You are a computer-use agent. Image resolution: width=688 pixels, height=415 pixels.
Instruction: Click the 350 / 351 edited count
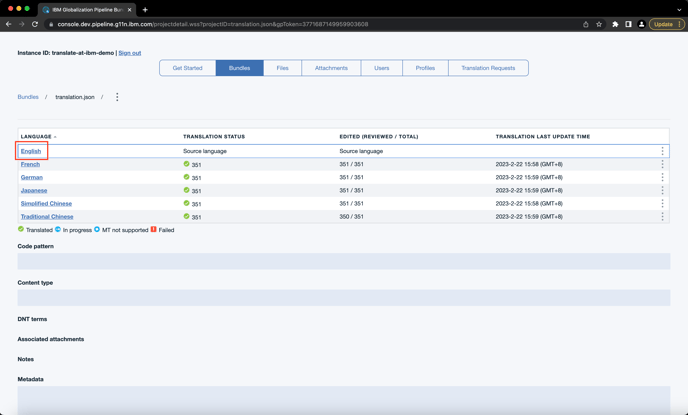tap(351, 217)
